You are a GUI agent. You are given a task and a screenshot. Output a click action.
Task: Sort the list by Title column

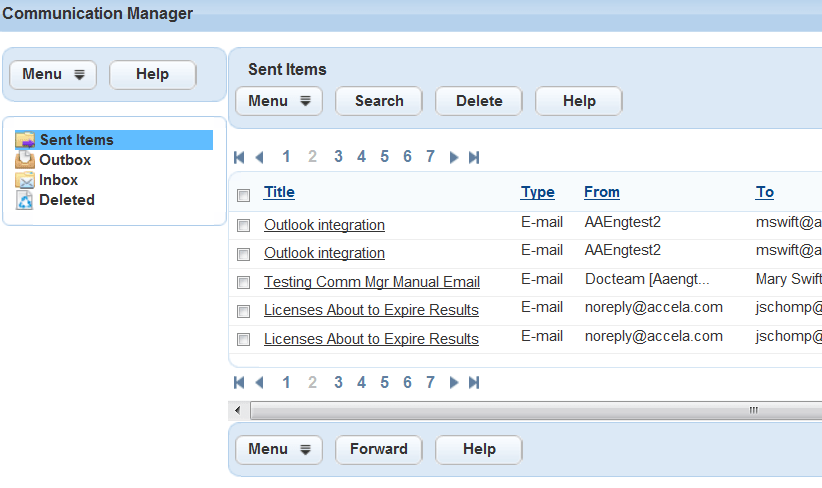(279, 192)
